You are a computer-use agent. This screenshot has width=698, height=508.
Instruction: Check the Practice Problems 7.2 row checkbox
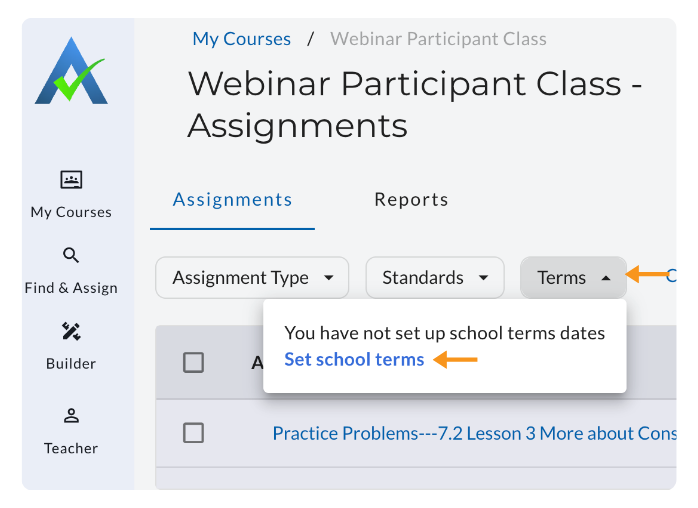(194, 433)
